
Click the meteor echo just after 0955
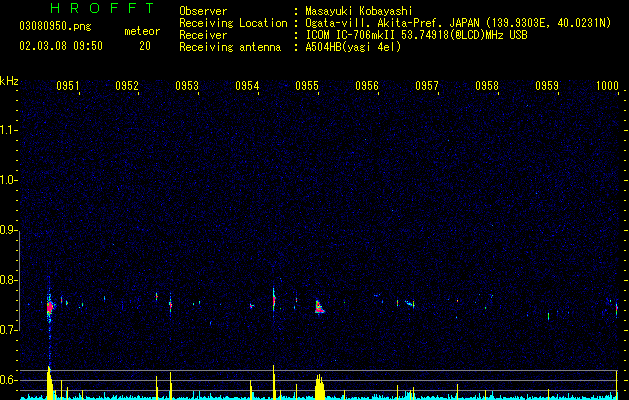click(319, 307)
